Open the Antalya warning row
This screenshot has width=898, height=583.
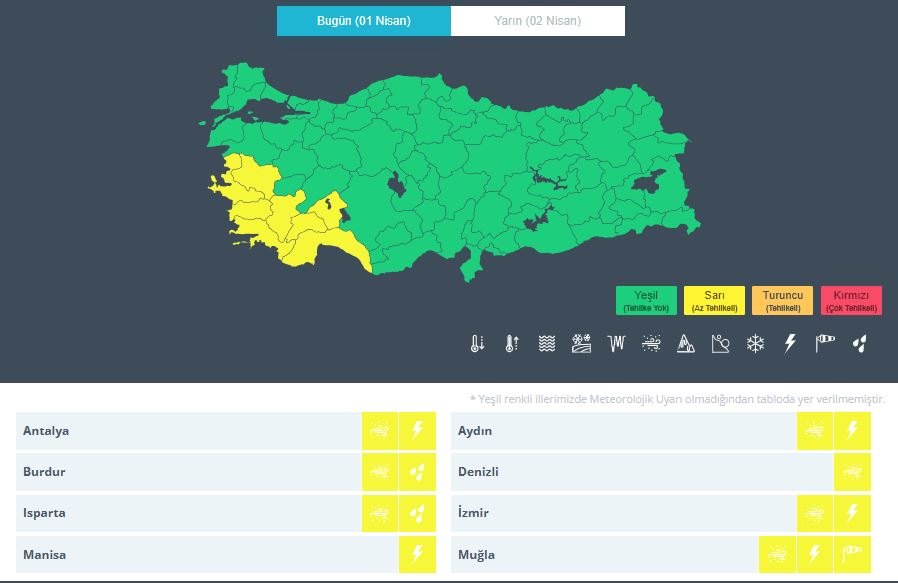pyautogui.click(x=188, y=431)
